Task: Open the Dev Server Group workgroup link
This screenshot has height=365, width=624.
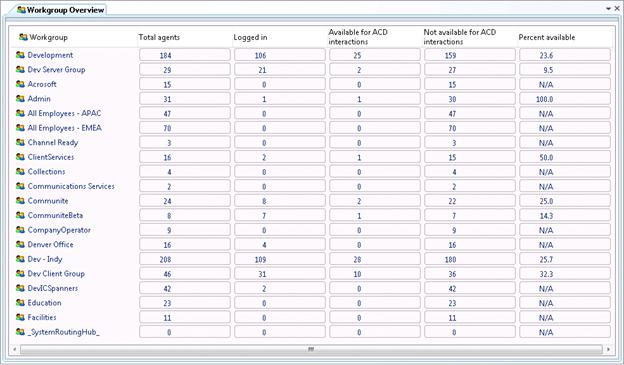Action: click(56, 70)
